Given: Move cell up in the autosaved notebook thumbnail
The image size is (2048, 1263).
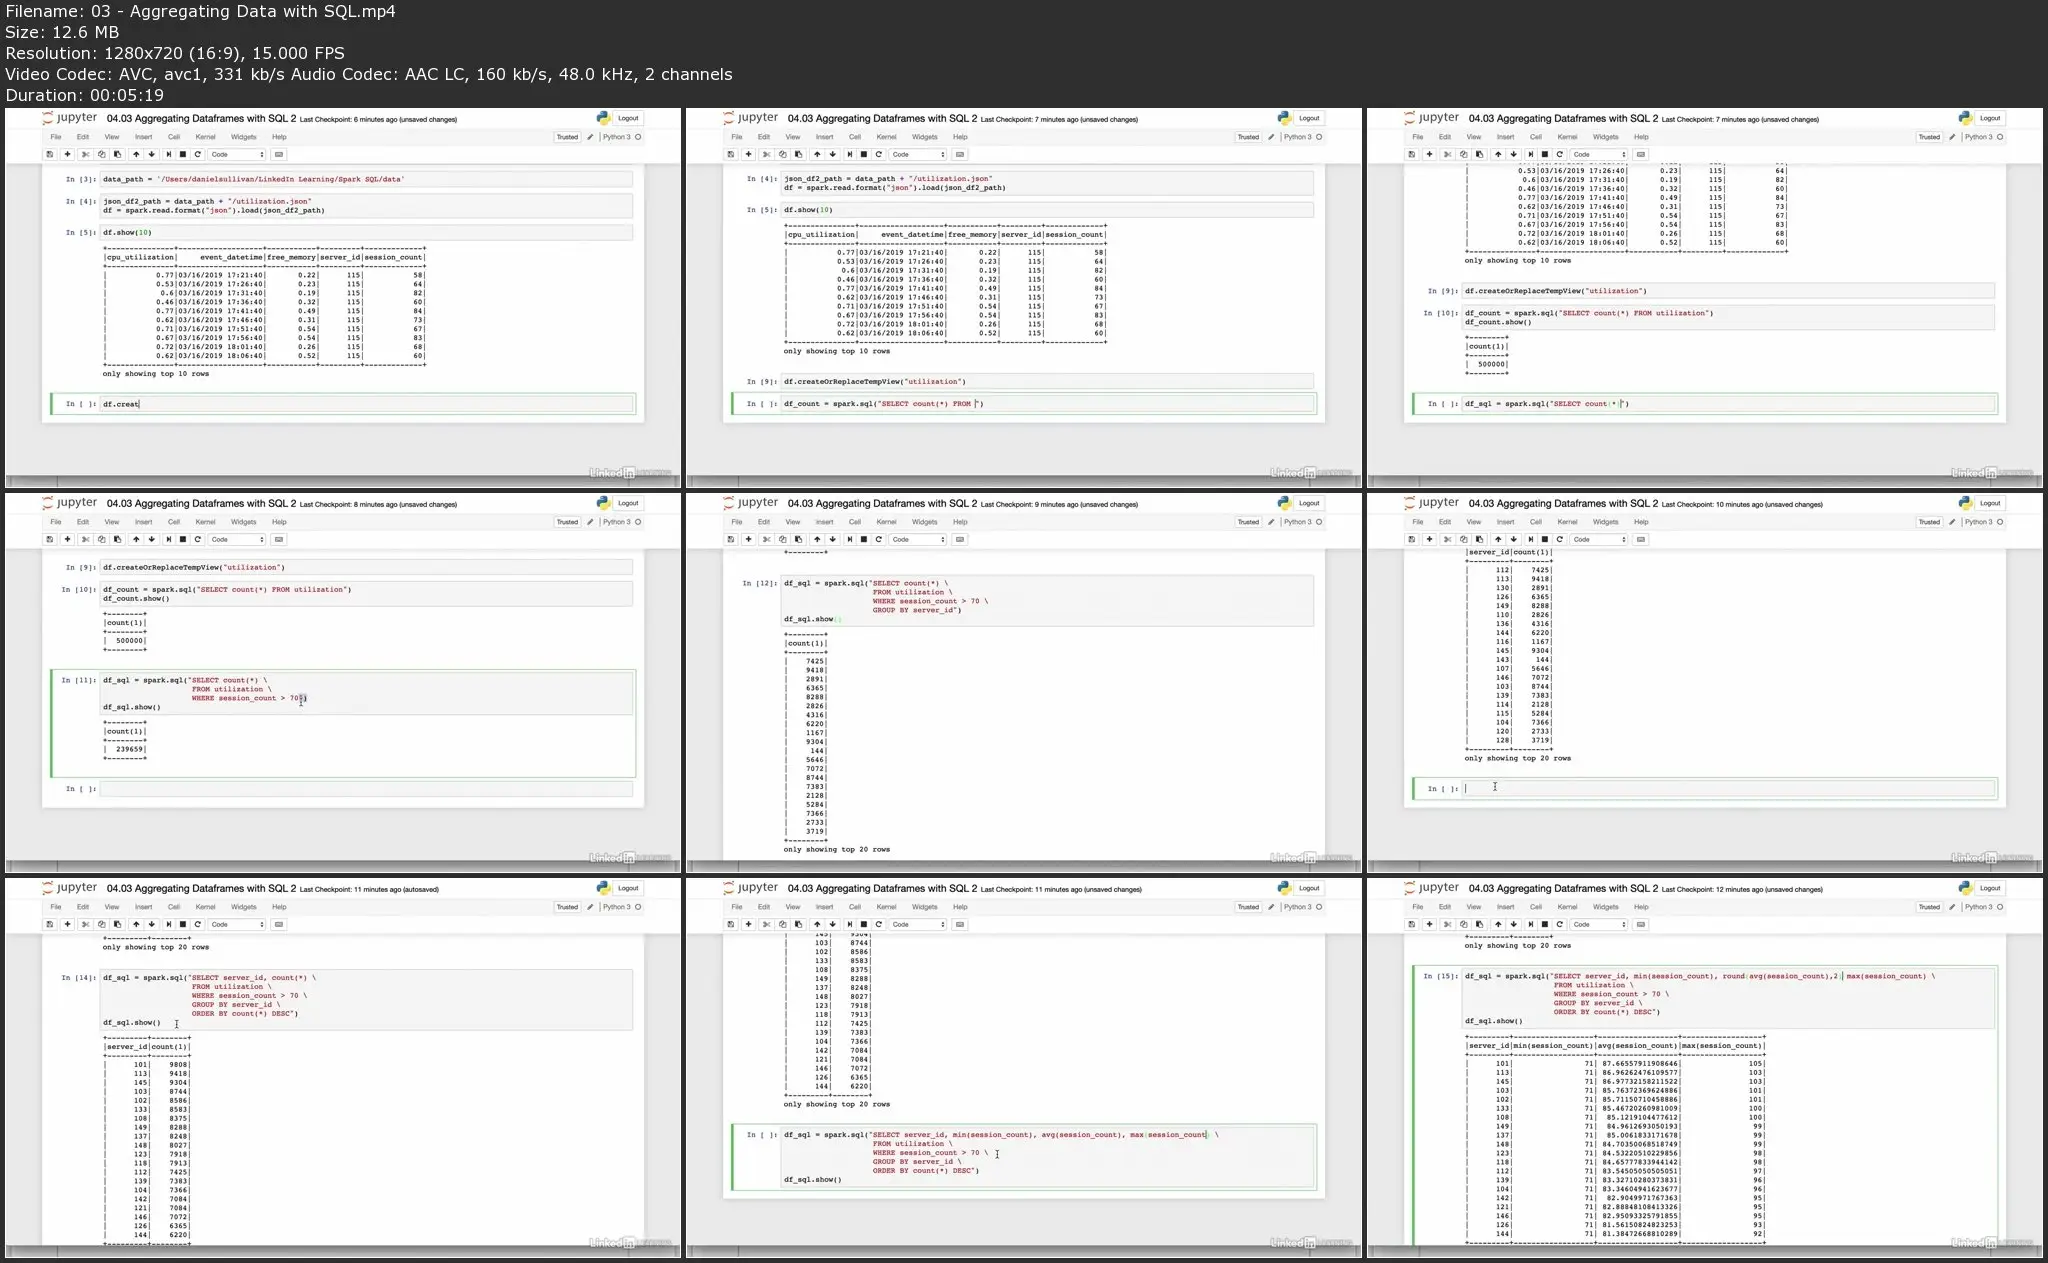Looking at the screenshot, I should (136, 924).
